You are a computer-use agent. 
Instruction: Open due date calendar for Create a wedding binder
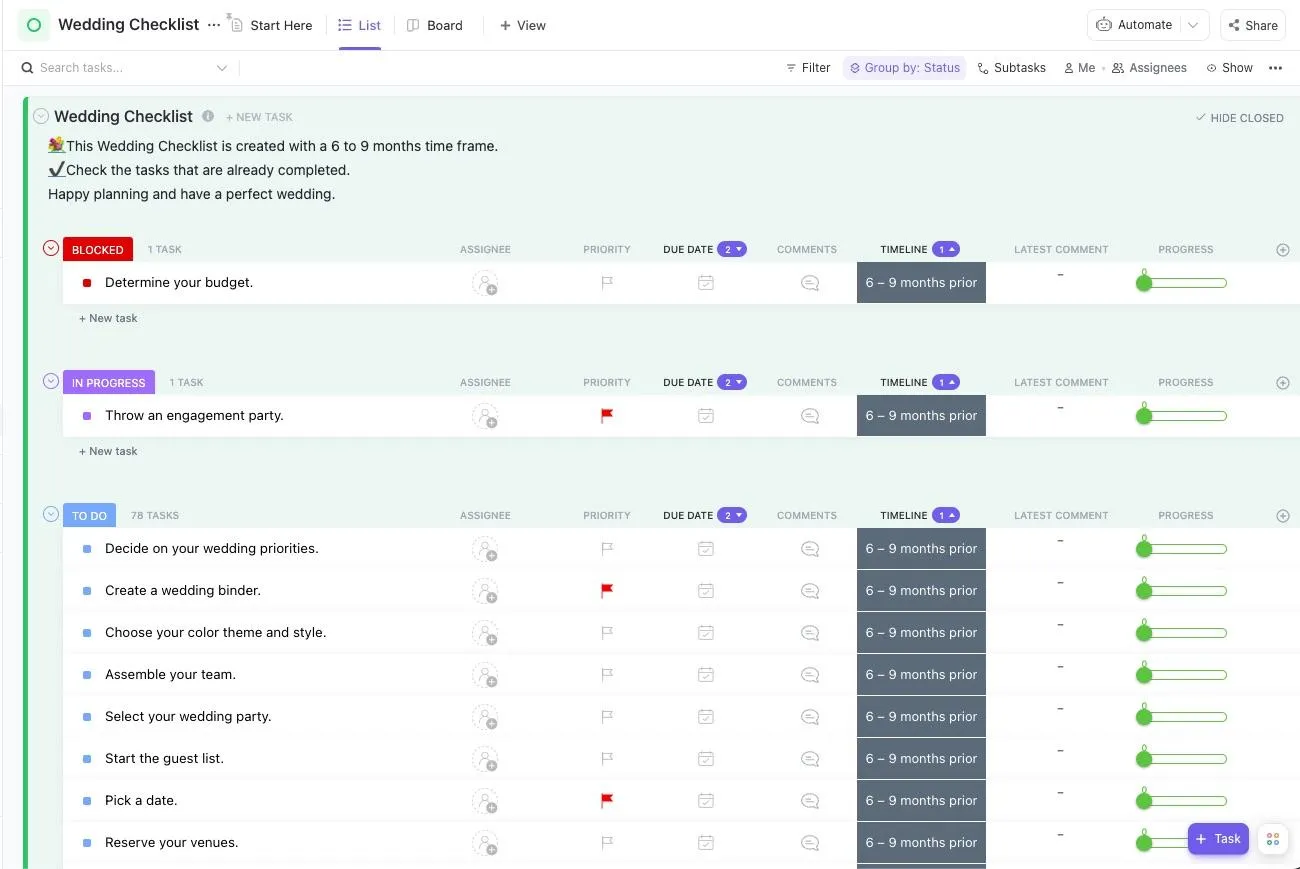(x=706, y=591)
